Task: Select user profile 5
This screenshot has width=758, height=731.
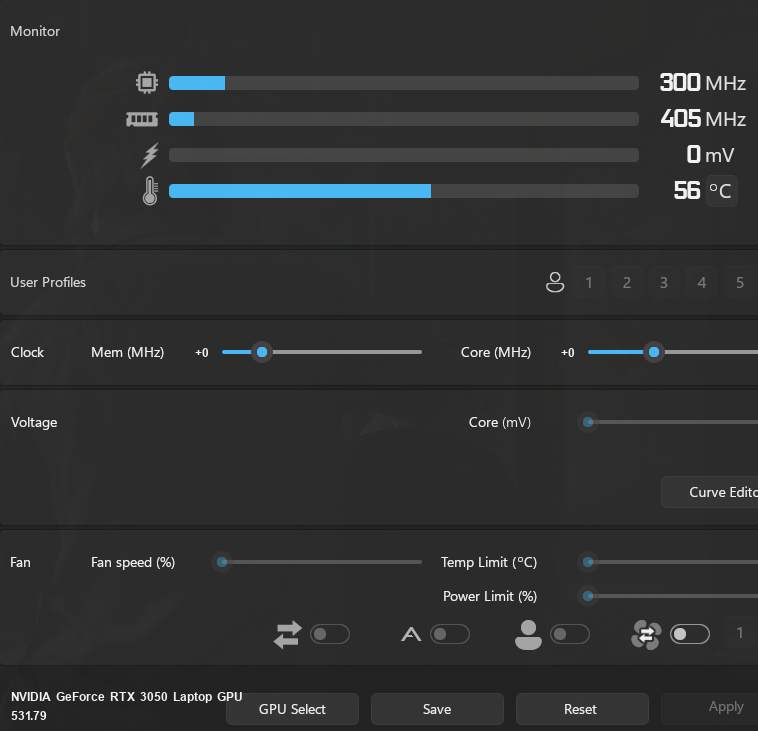Action: point(740,282)
